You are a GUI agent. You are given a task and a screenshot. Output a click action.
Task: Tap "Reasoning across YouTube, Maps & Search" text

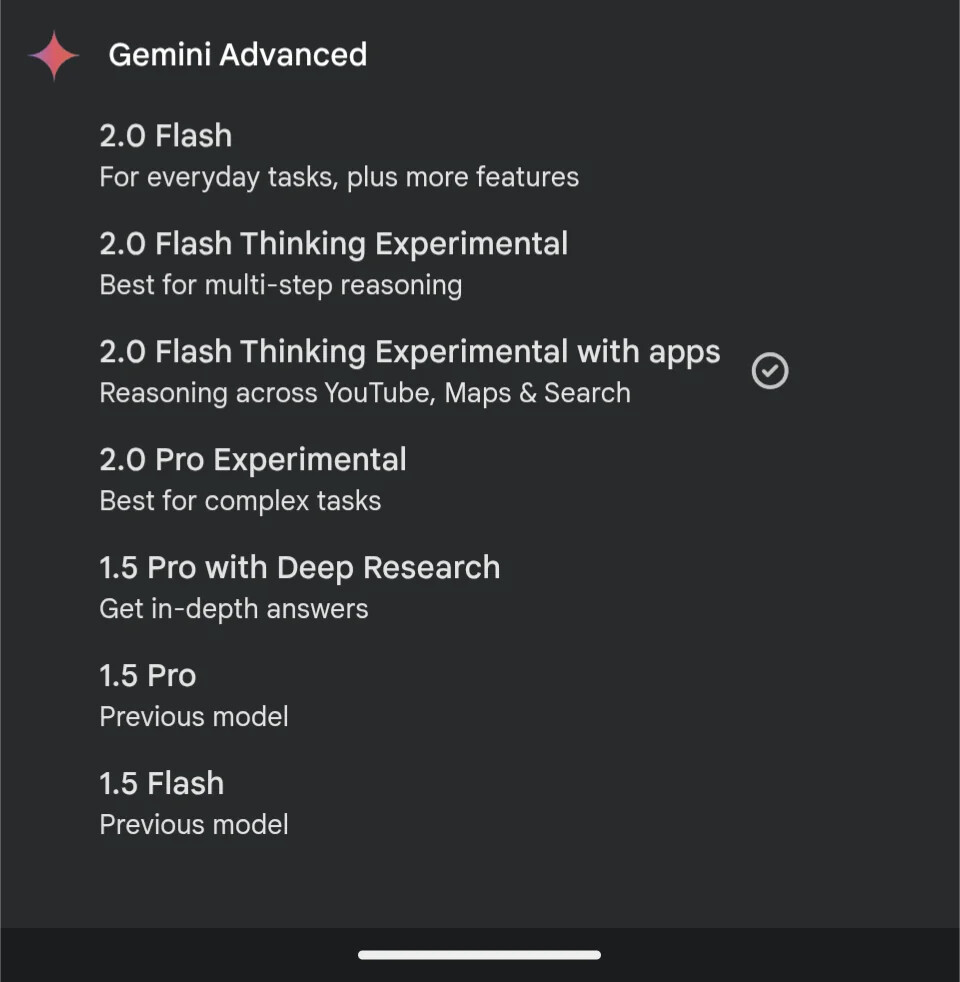point(365,394)
